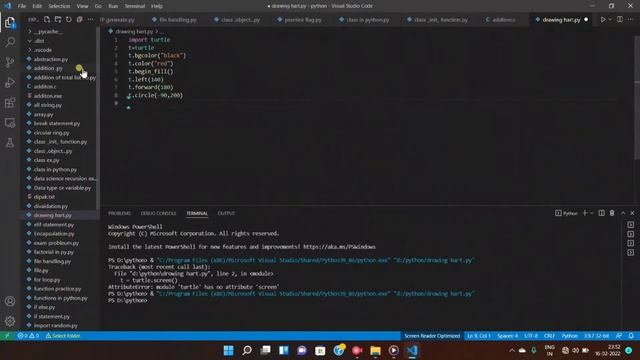The width and height of the screenshot is (640, 360).
Task: Click Select folder in status bar
Action: pyautogui.click(x=63, y=336)
